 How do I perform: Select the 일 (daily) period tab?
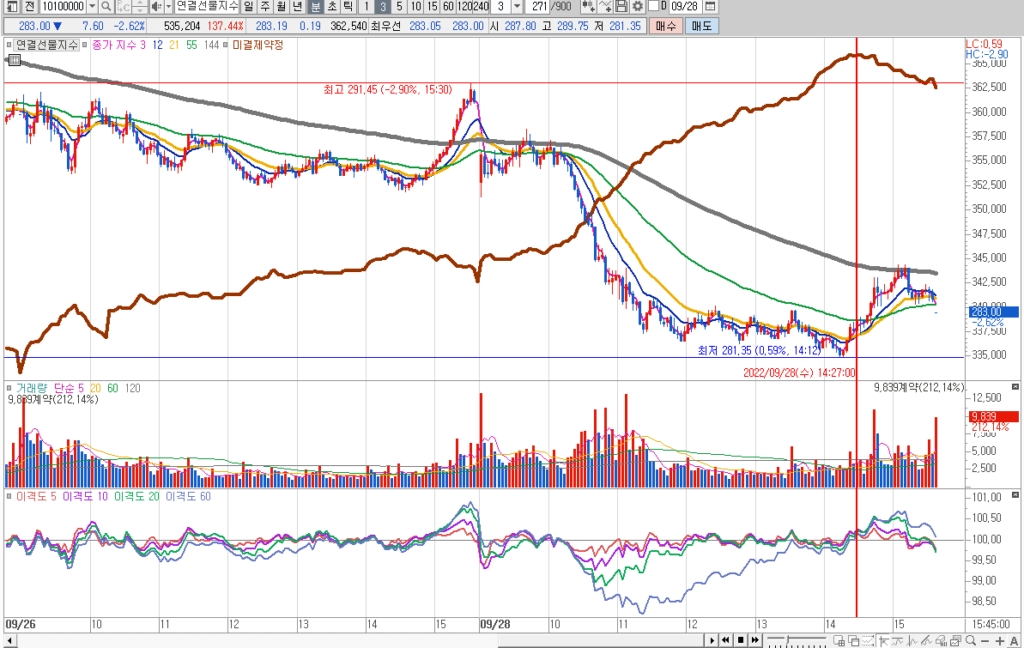click(248, 6)
